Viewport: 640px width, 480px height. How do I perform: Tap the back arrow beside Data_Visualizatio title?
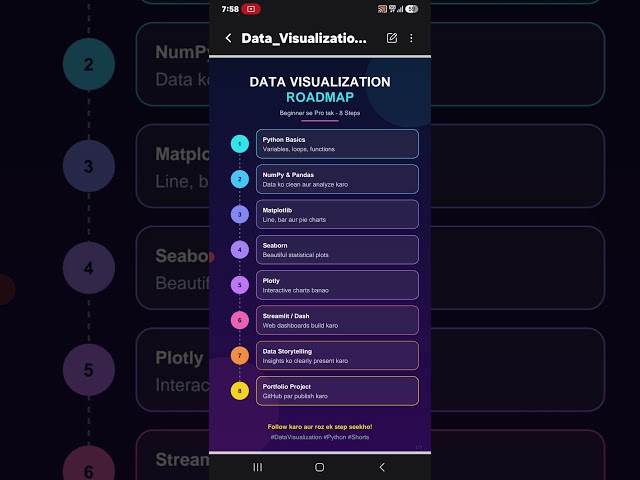click(x=229, y=38)
